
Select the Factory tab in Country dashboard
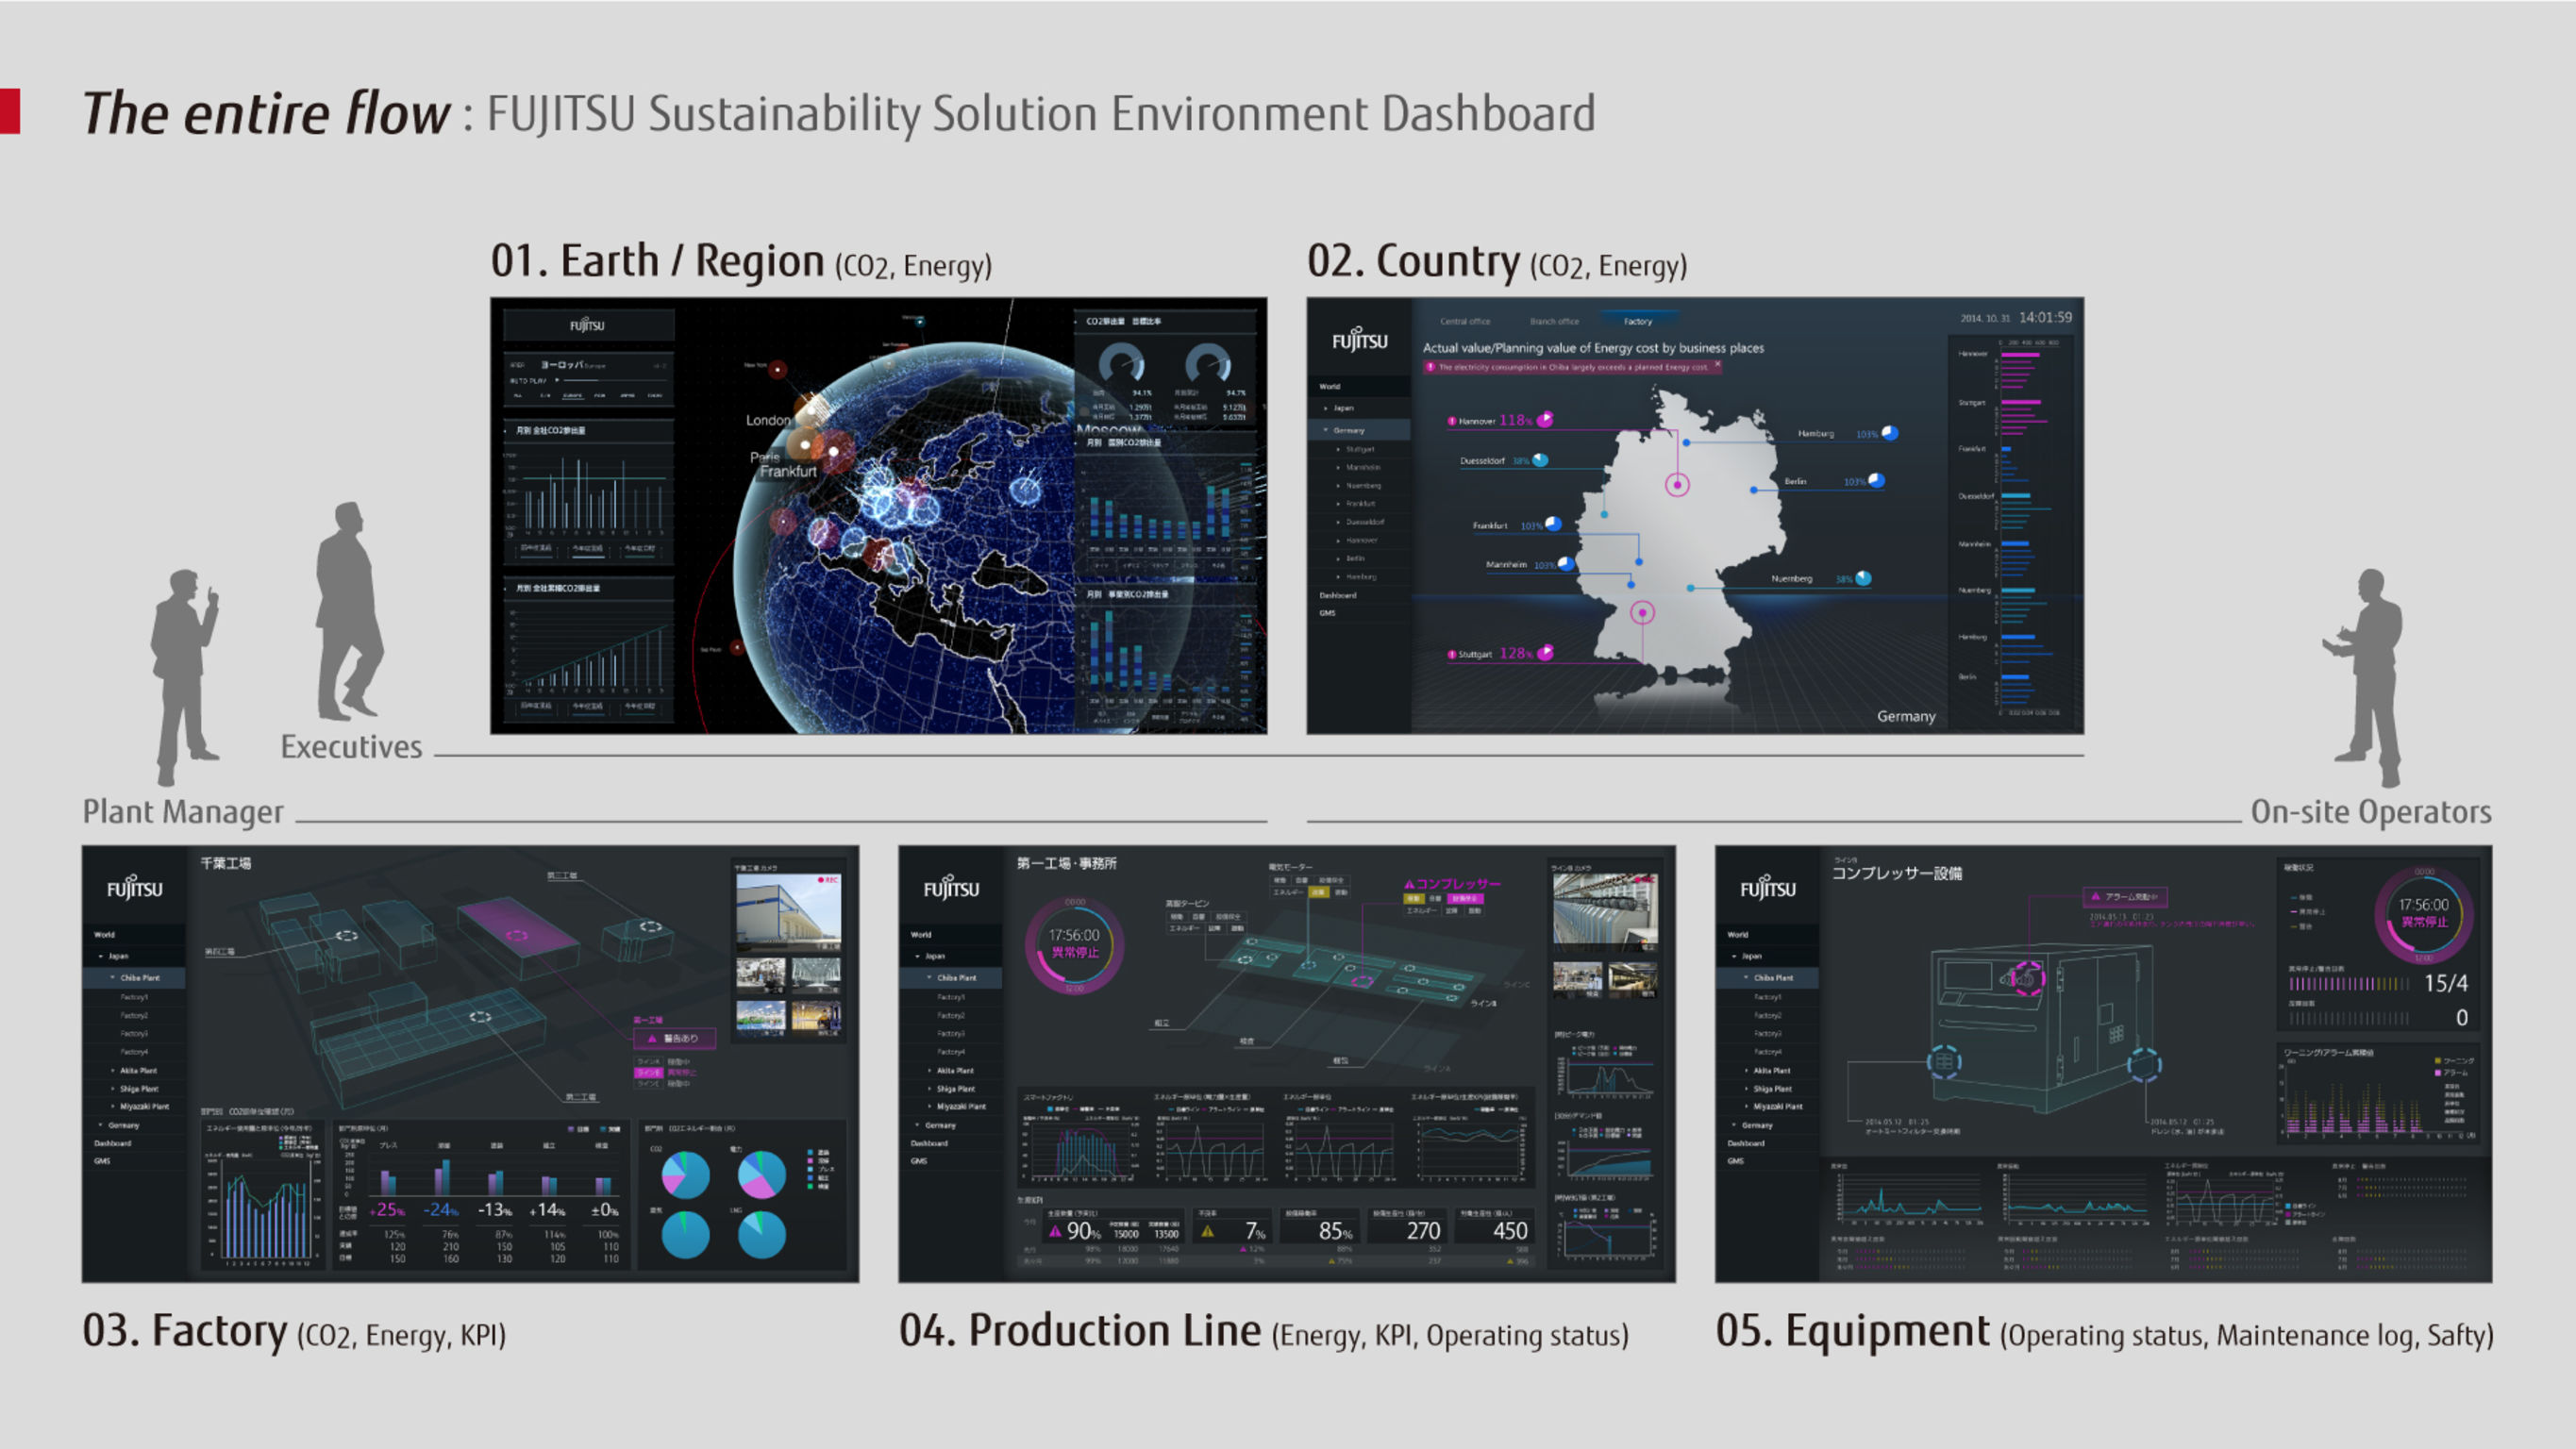coord(1638,321)
